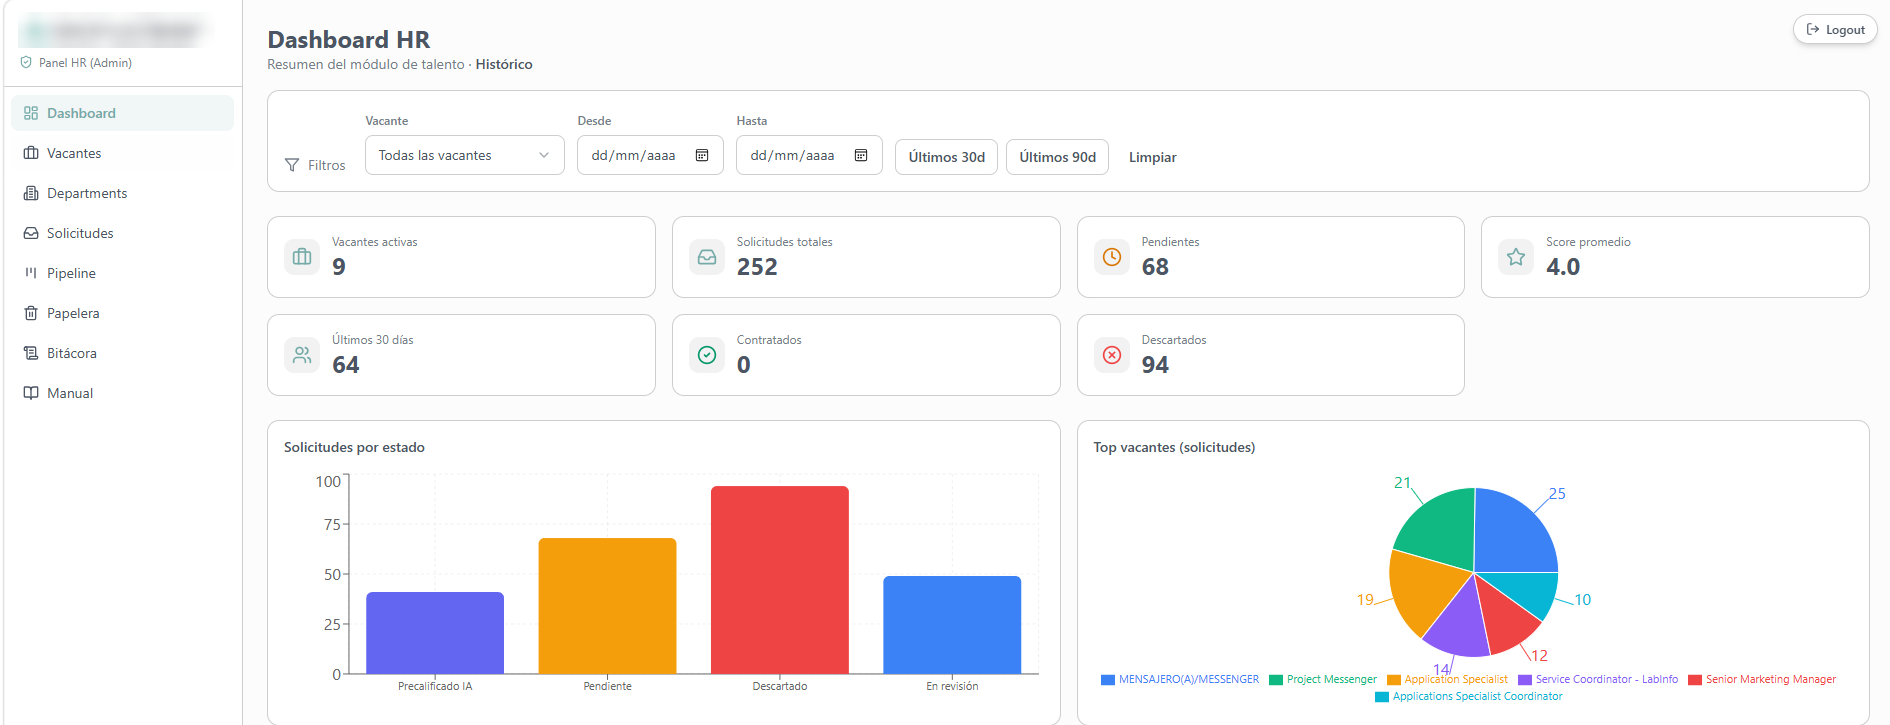
Task: Open the Desde calendar picker icon
Action: pos(702,155)
